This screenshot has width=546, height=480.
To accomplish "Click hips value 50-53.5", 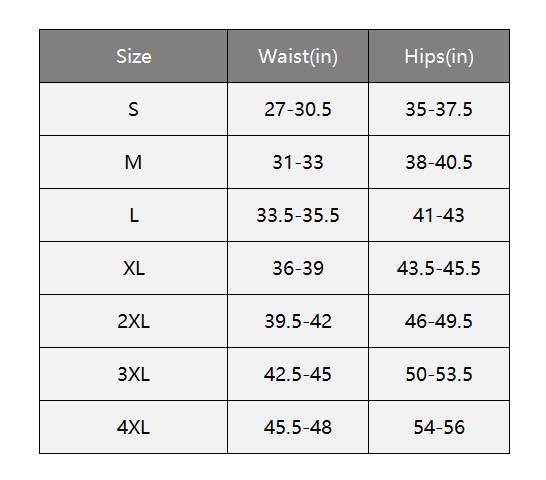I will click(439, 374).
